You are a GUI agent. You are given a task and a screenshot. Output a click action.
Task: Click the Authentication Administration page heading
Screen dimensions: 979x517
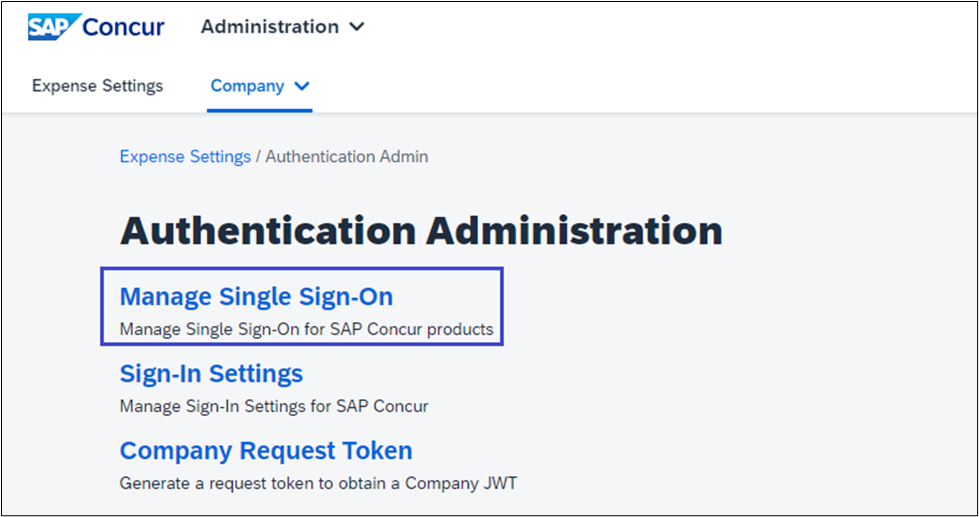click(421, 231)
